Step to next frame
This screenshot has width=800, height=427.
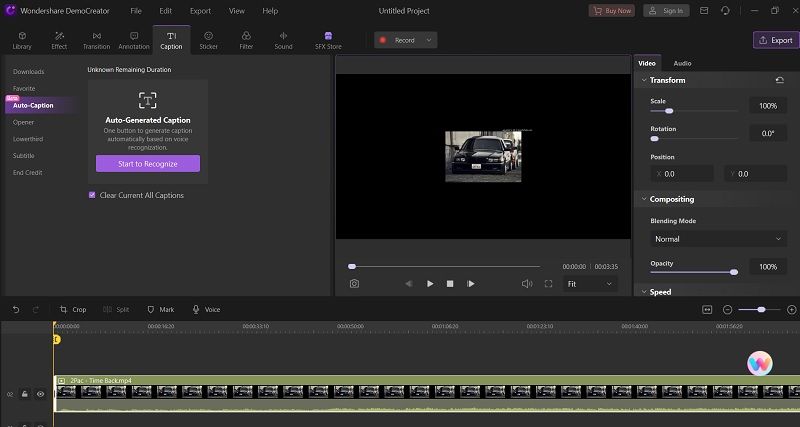pyautogui.click(x=470, y=284)
